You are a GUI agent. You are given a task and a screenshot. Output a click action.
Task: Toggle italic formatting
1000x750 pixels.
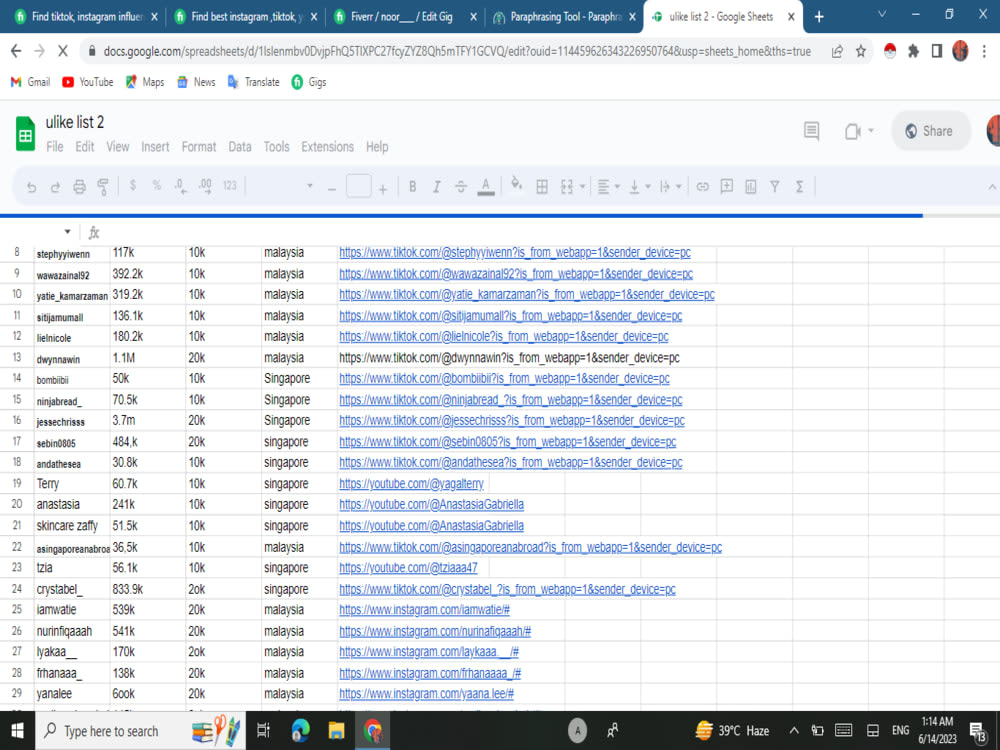436,186
